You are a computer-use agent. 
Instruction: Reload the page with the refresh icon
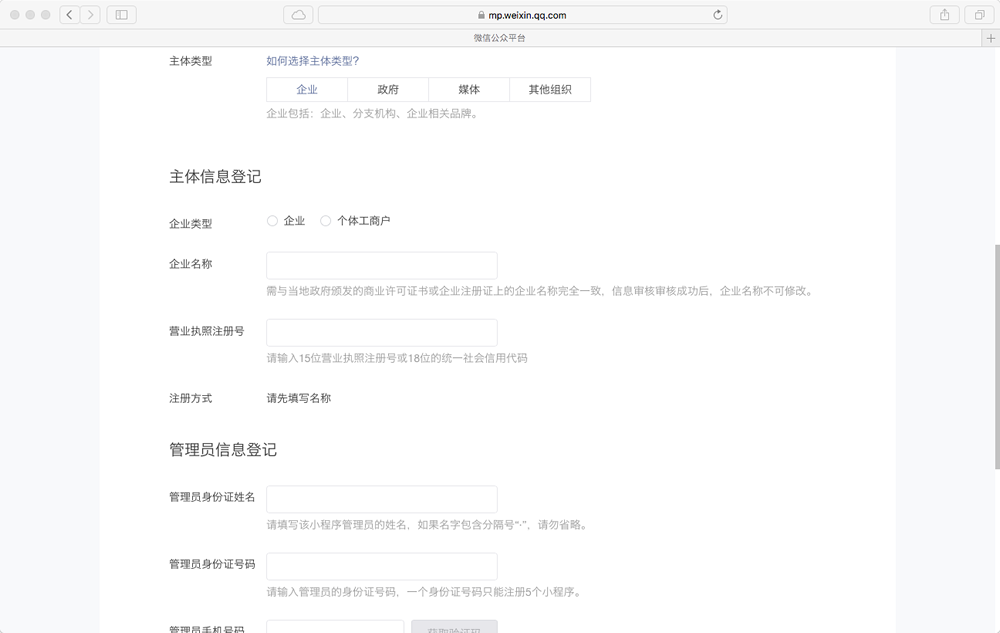point(717,15)
